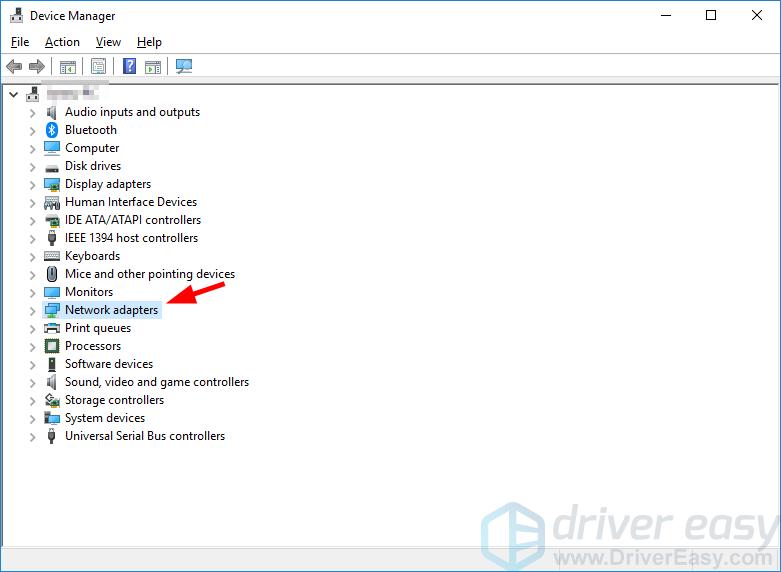Click the Computer category monitor icon
Image resolution: width=781 pixels, height=572 pixels.
tap(52, 148)
